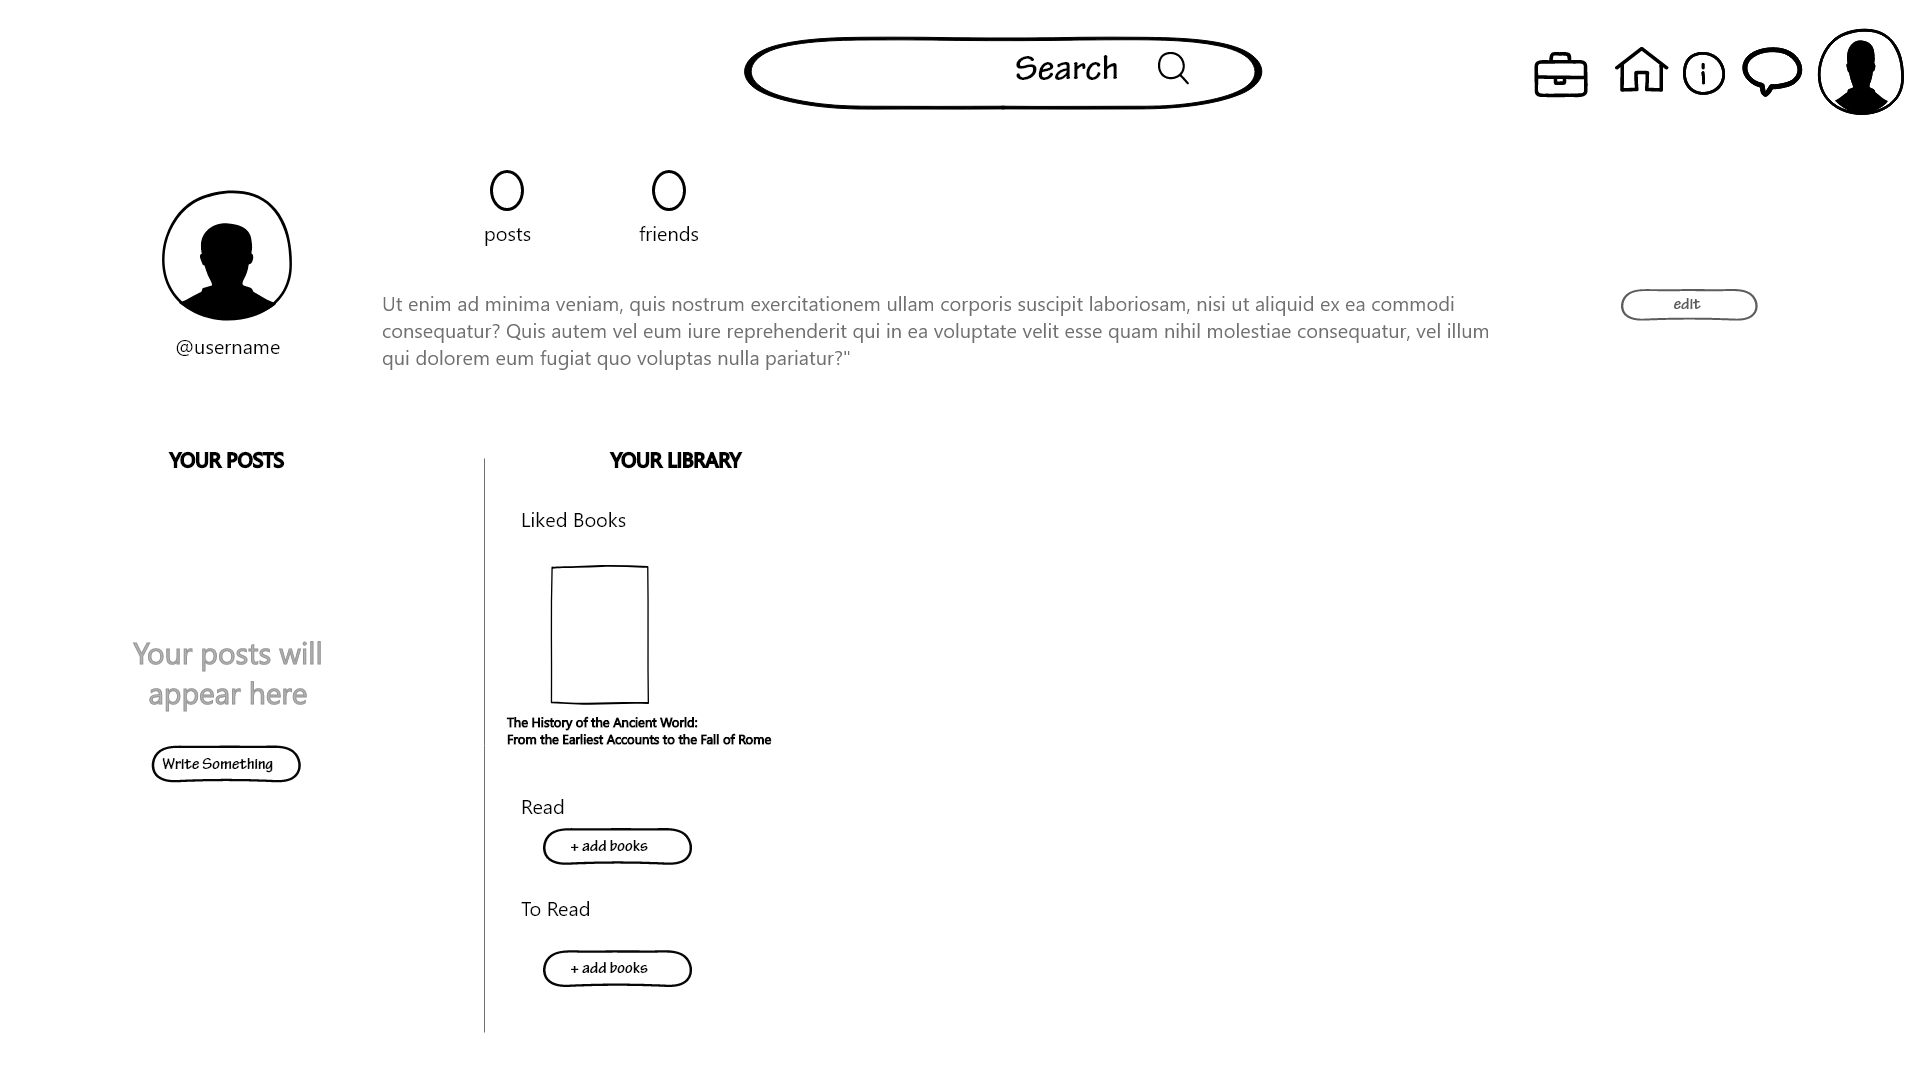Click the 'Write Something' button
This screenshot has width=1920, height=1080.
(225, 762)
